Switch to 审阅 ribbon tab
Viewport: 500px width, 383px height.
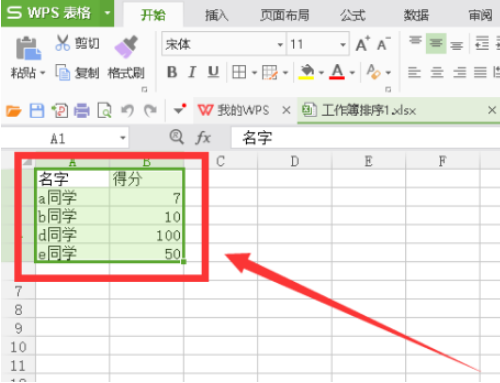(x=480, y=15)
